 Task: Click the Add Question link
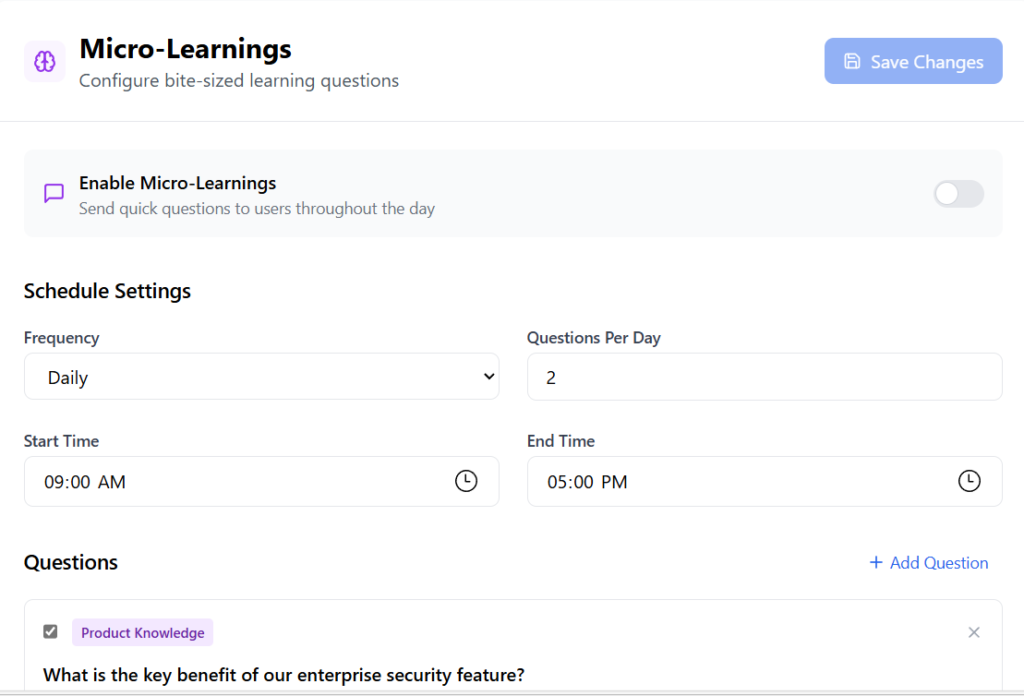point(938,563)
